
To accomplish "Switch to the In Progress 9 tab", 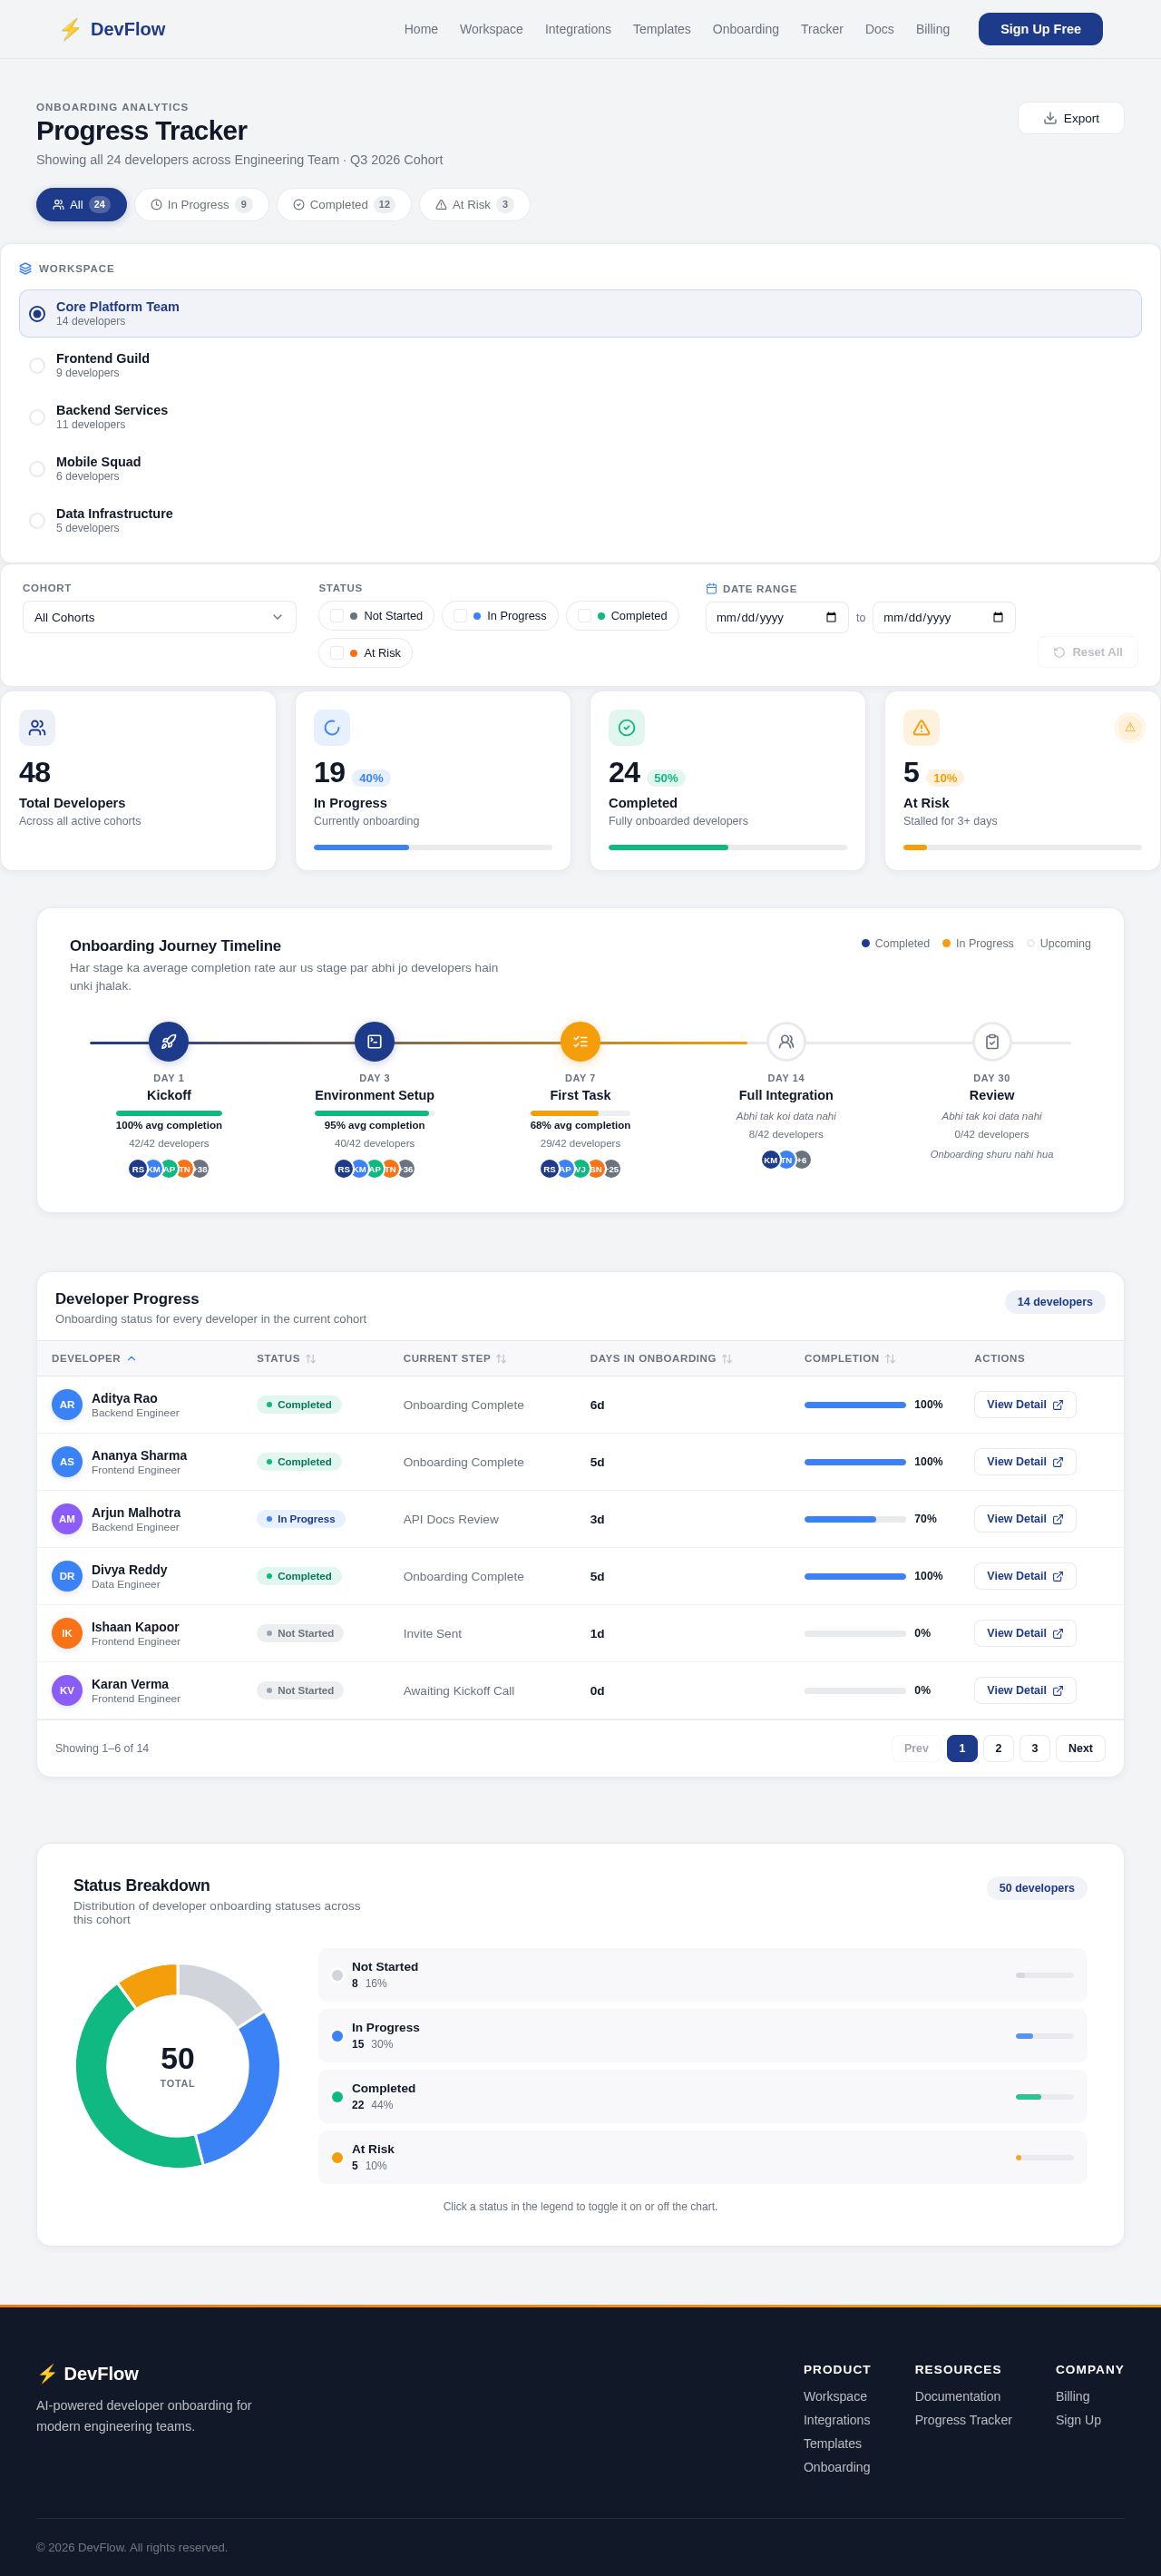I will [x=202, y=204].
